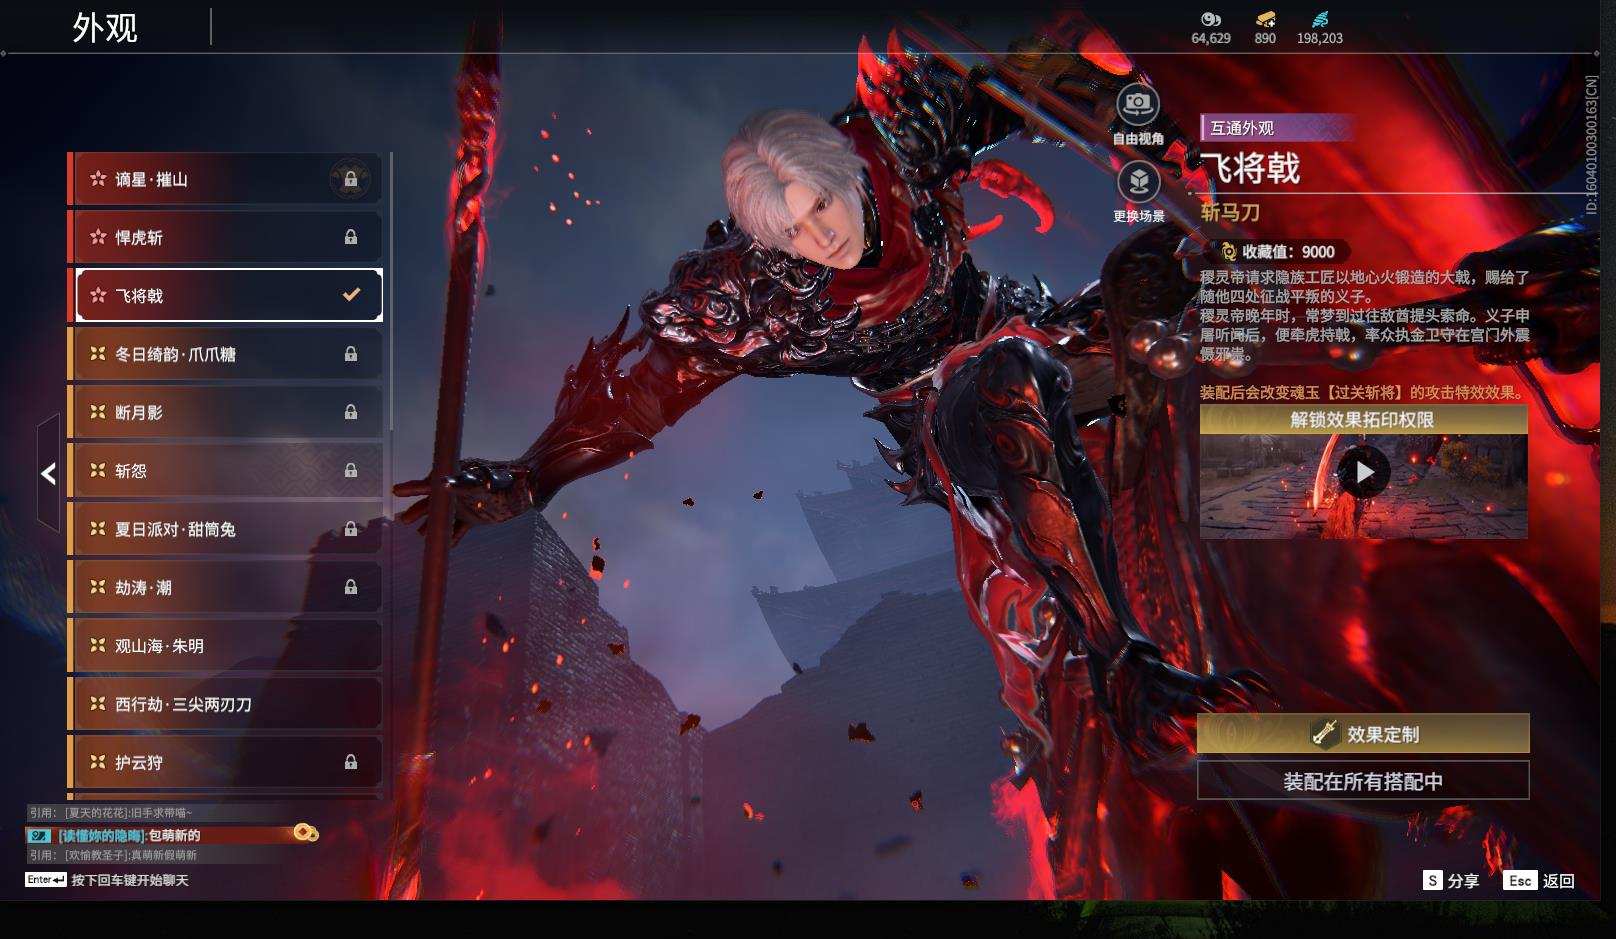
Task: Click the 返回 back button
Action: coord(1540,880)
